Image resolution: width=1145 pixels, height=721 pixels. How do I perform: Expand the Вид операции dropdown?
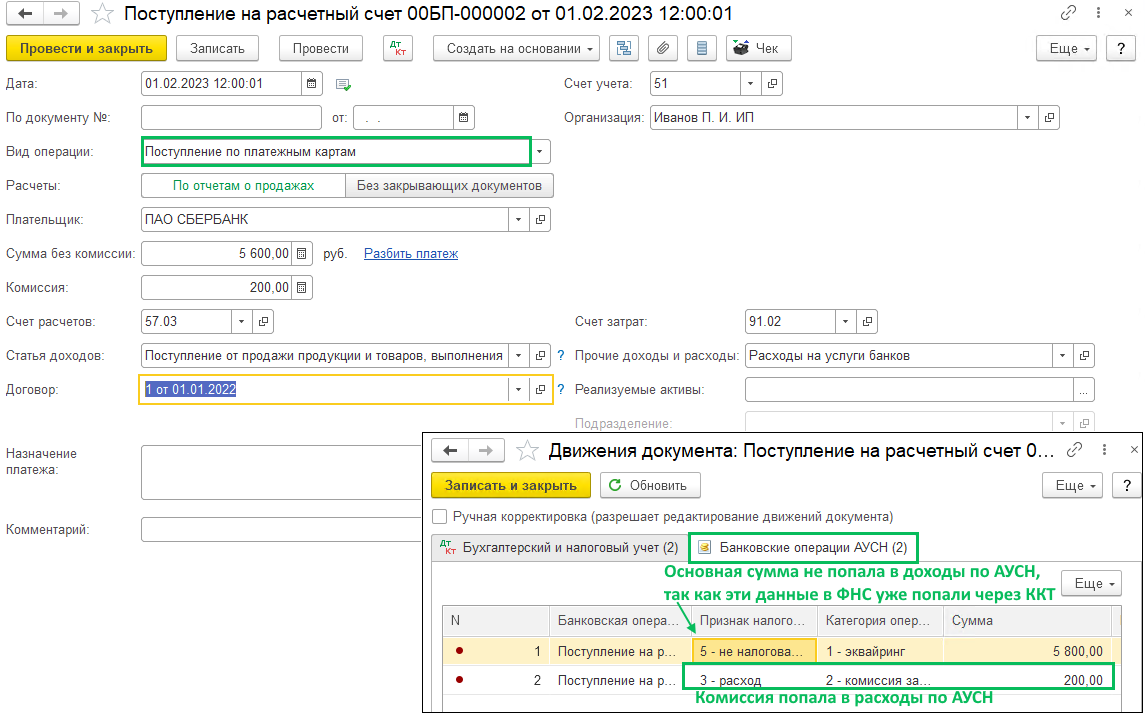540,152
